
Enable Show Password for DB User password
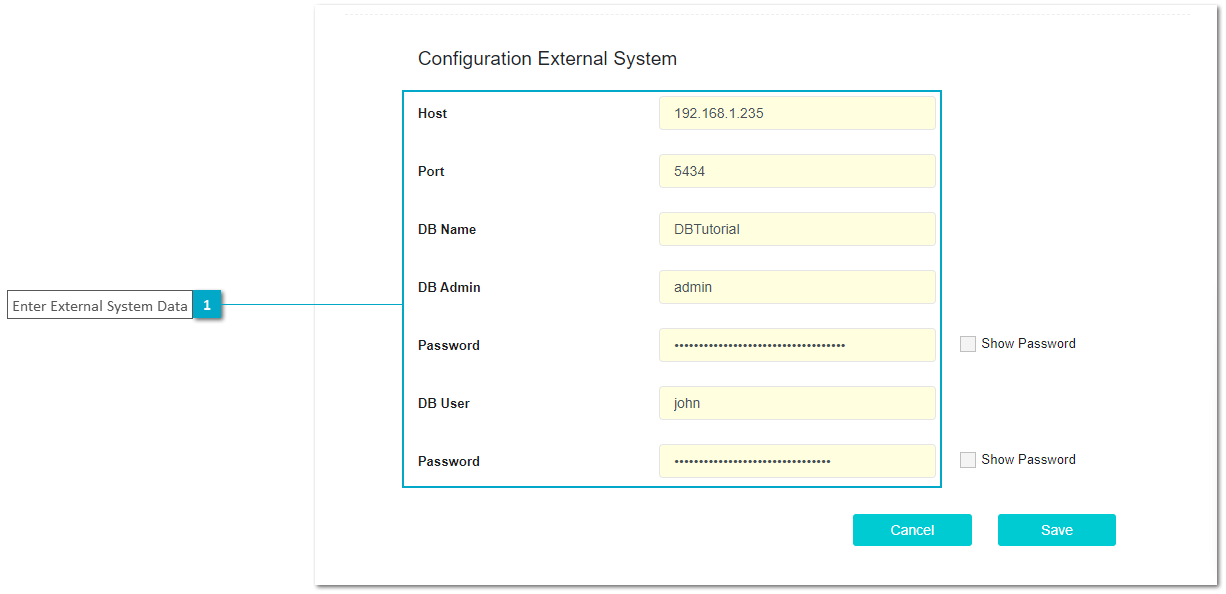[x=968, y=460]
